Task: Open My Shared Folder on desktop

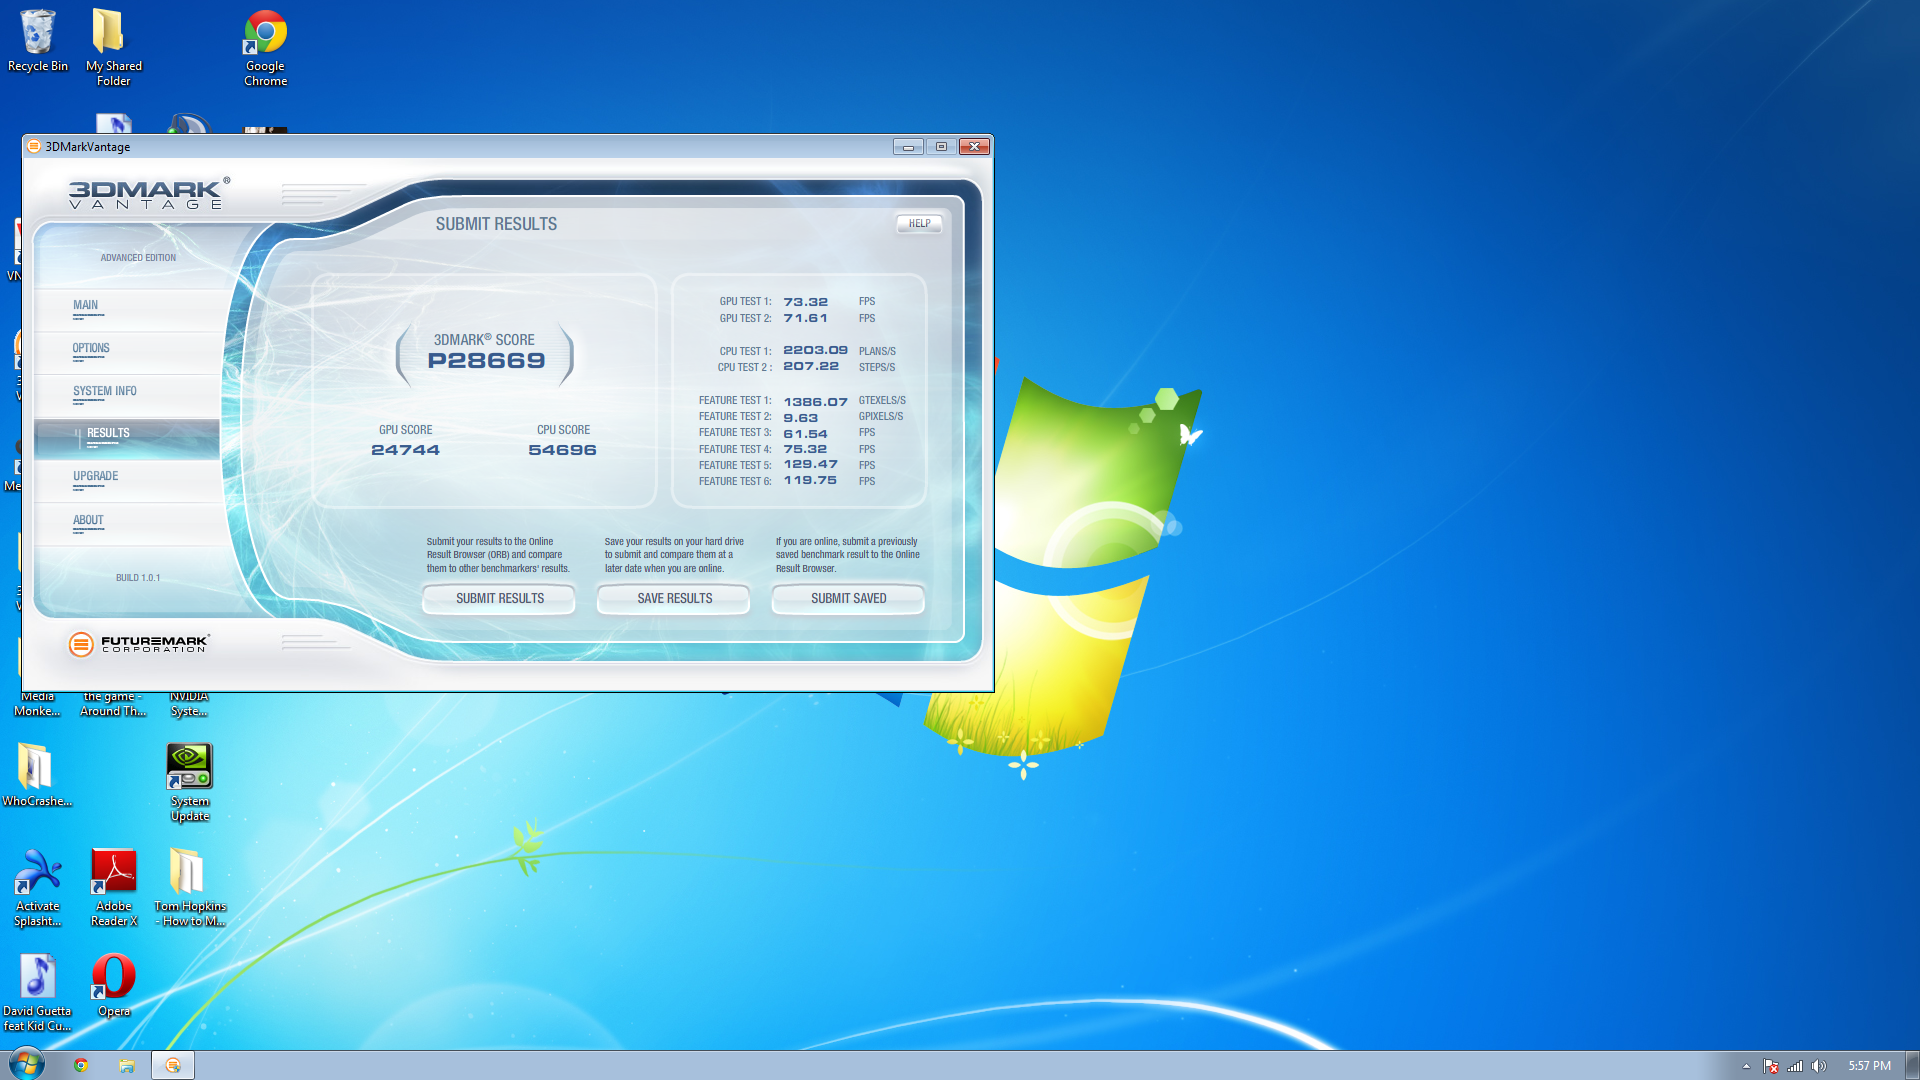Action: point(113,47)
